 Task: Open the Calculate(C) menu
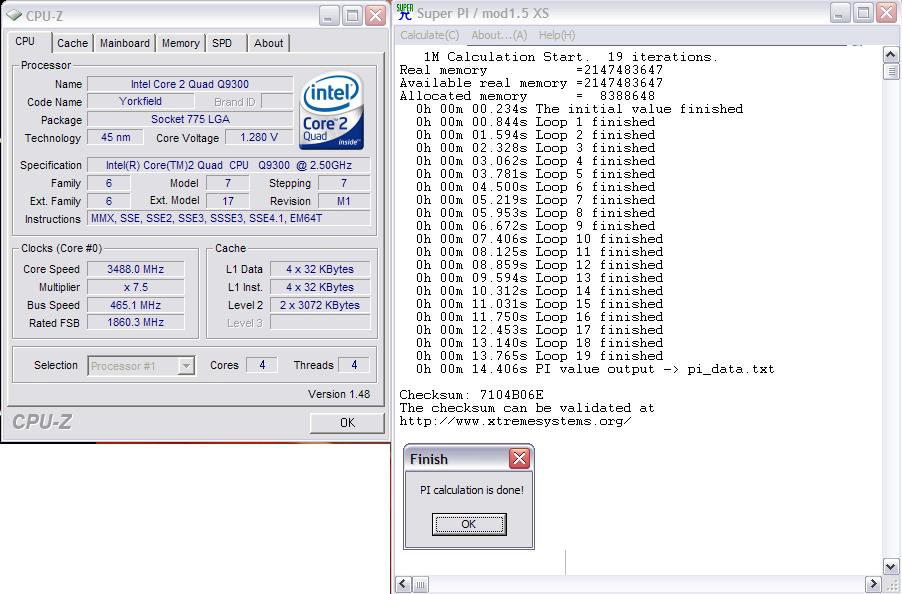[x=430, y=35]
